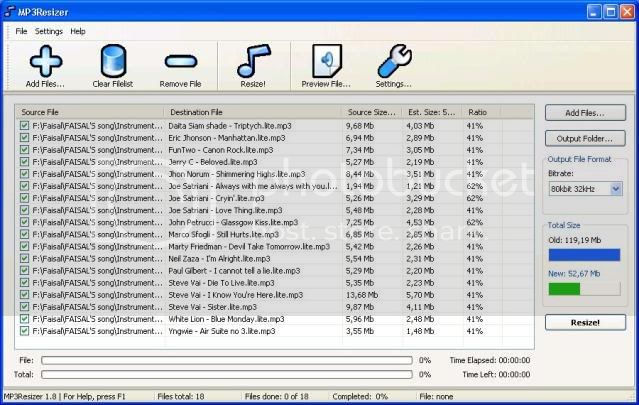Screen dimensions: 639x405
Task: Select Paul Gilbert - I cannot tell a lie.lite.mp3
Action: coord(234,271)
